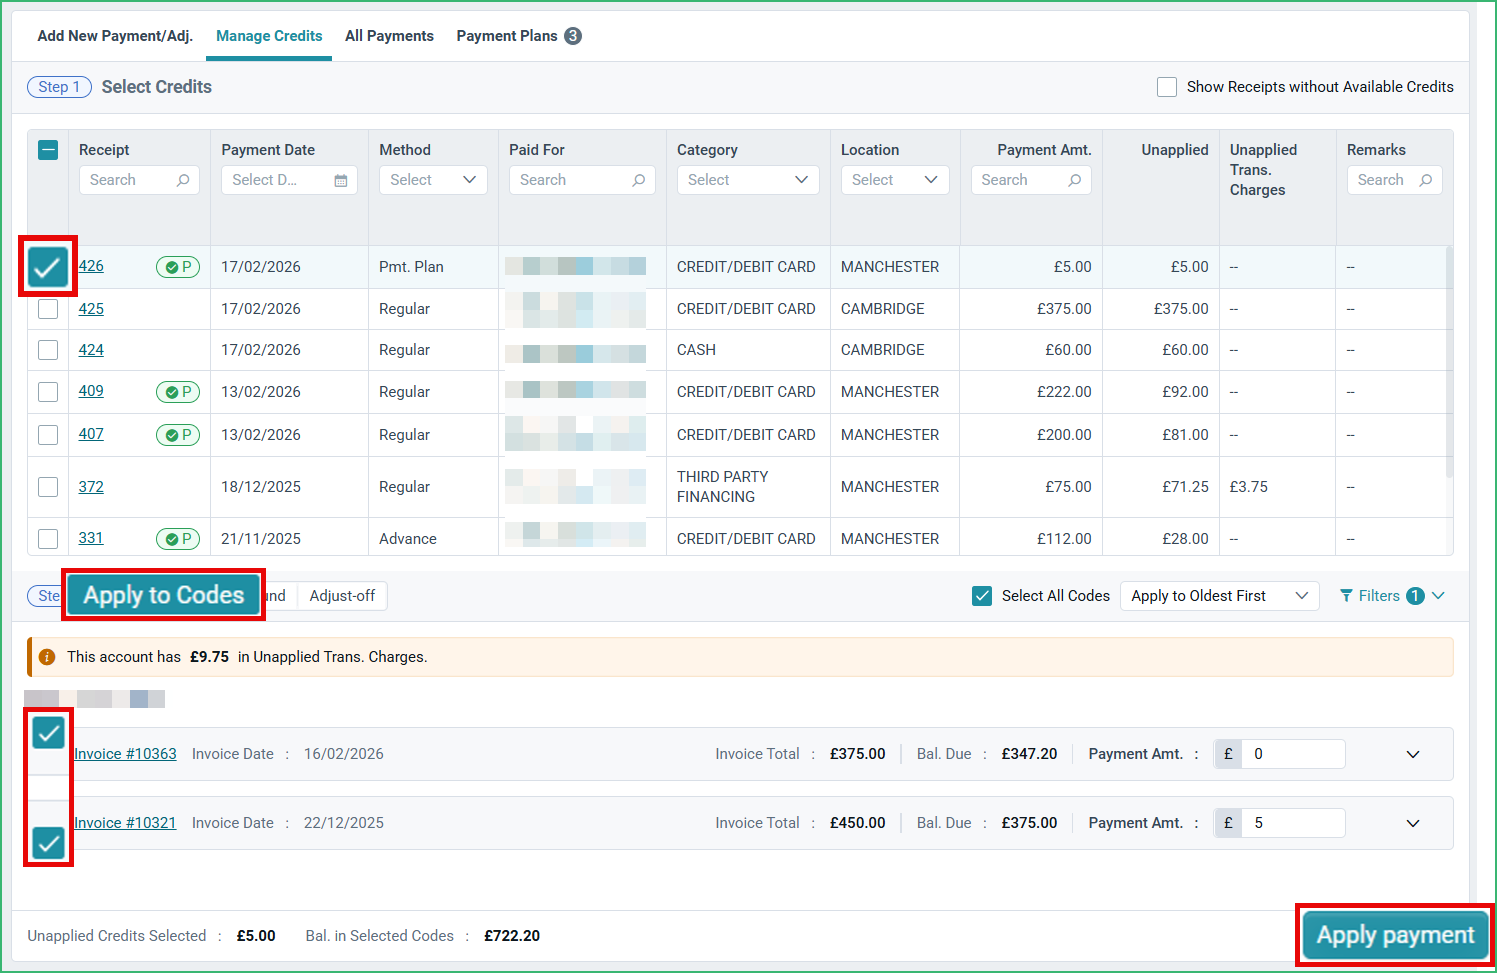Open the Payment Plans tab
Screen dimensions: 1497x973
pyautogui.click(x=518, y=36)
